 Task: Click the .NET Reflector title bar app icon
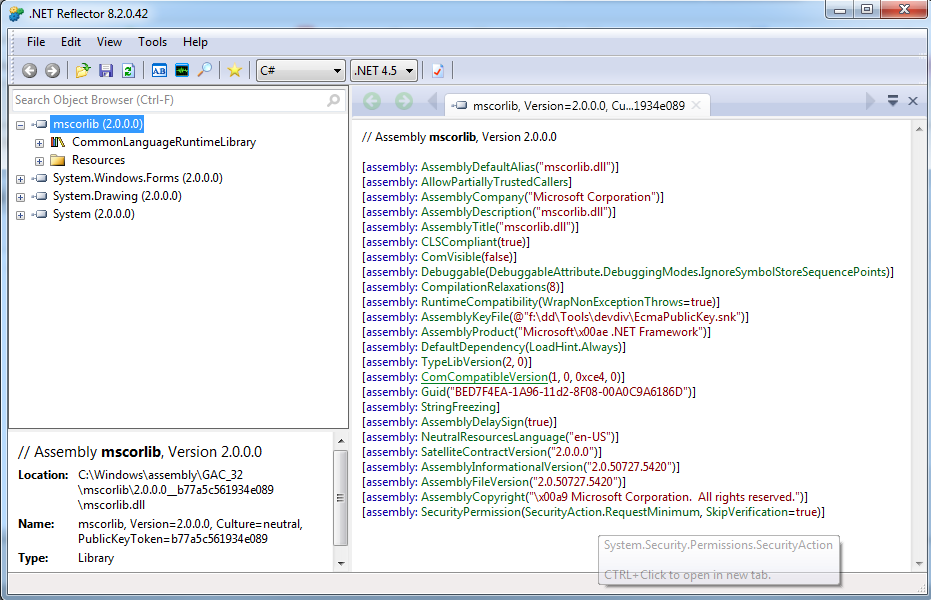tap(17, 13)
